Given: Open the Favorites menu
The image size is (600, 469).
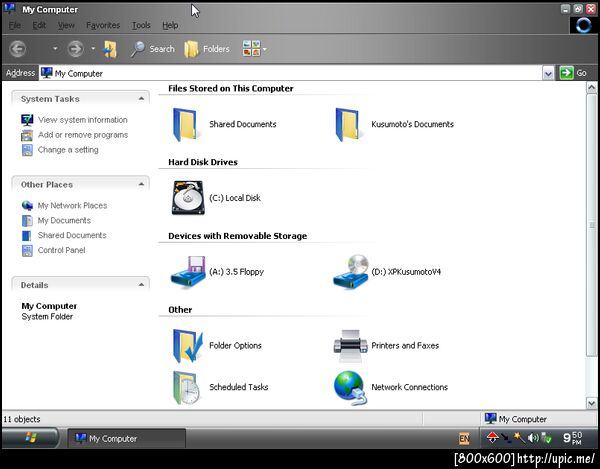Looking at the screenshot, I should pyautogui.click(x=103, y=25).
